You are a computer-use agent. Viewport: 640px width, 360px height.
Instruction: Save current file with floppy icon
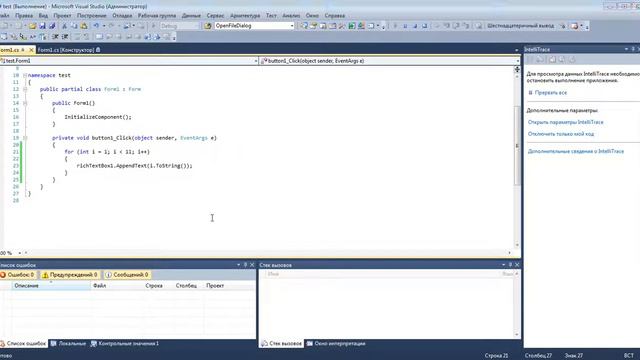(42, 26)
